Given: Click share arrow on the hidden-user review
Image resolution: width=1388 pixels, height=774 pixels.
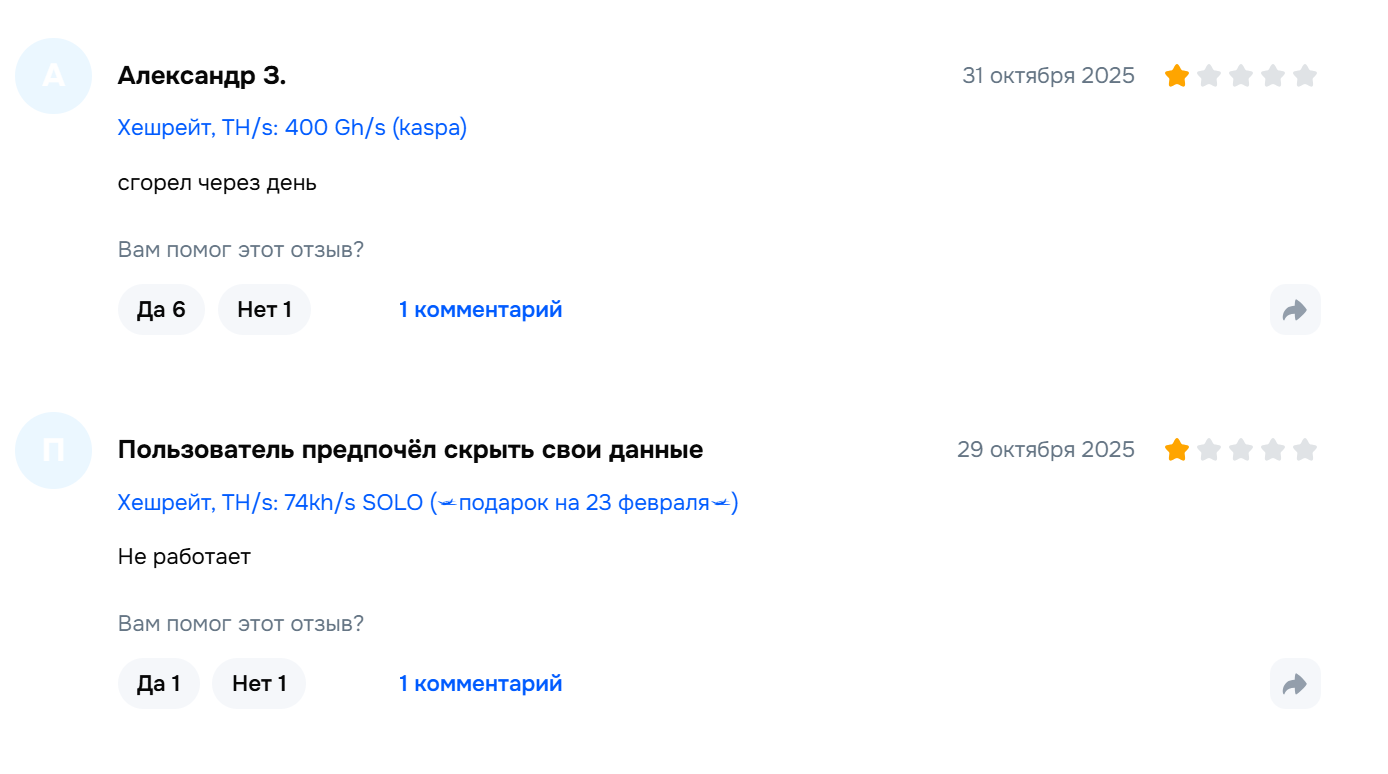Looking at the screenshot, I should click(x=1295, y=684).
